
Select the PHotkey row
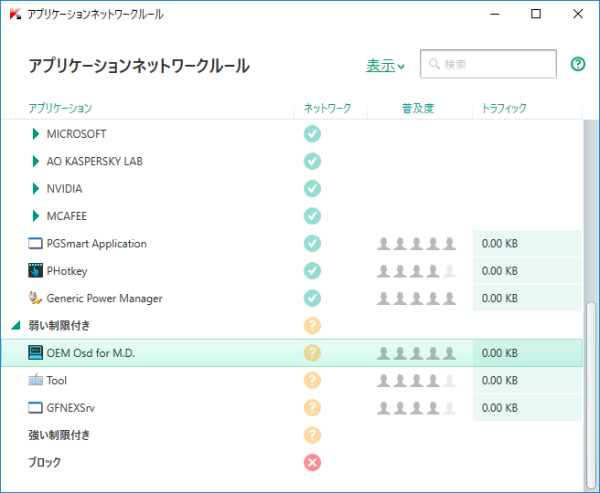292,271
